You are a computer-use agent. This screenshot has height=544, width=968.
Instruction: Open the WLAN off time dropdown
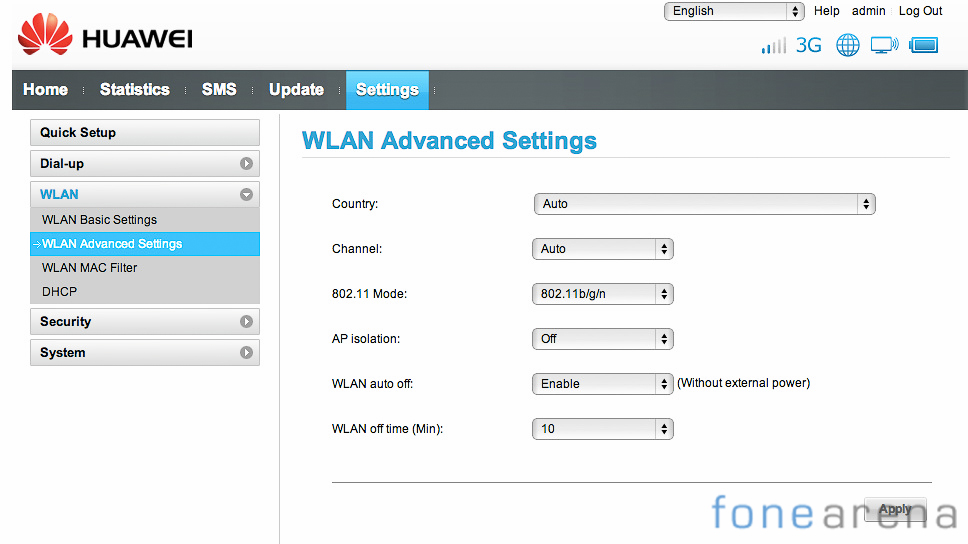(x=603, y=429)
